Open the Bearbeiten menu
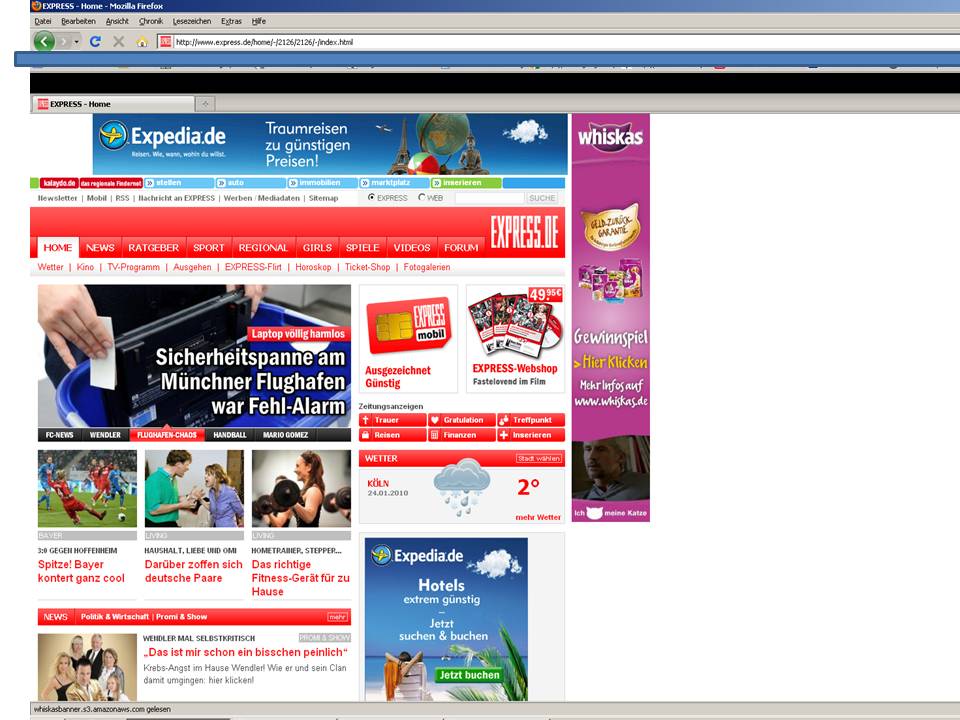This screenshot has width=960, height=720. 78,21
